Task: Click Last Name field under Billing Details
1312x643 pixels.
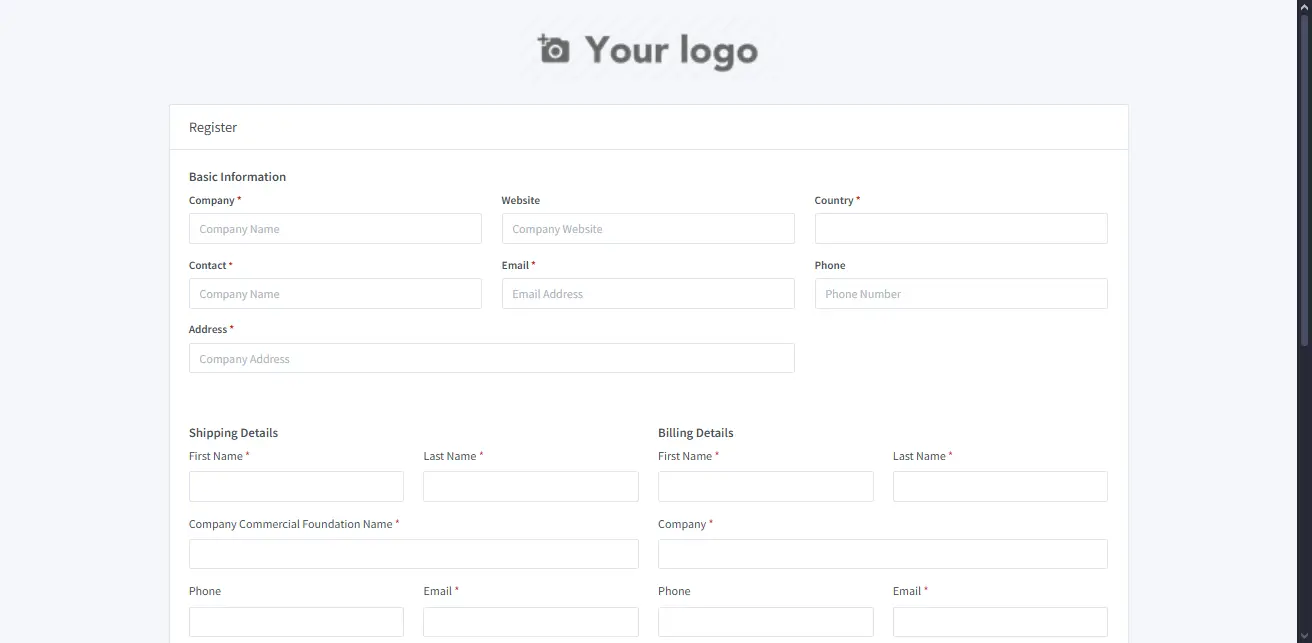Action: pyautogui.click(x=1000, y=486)
